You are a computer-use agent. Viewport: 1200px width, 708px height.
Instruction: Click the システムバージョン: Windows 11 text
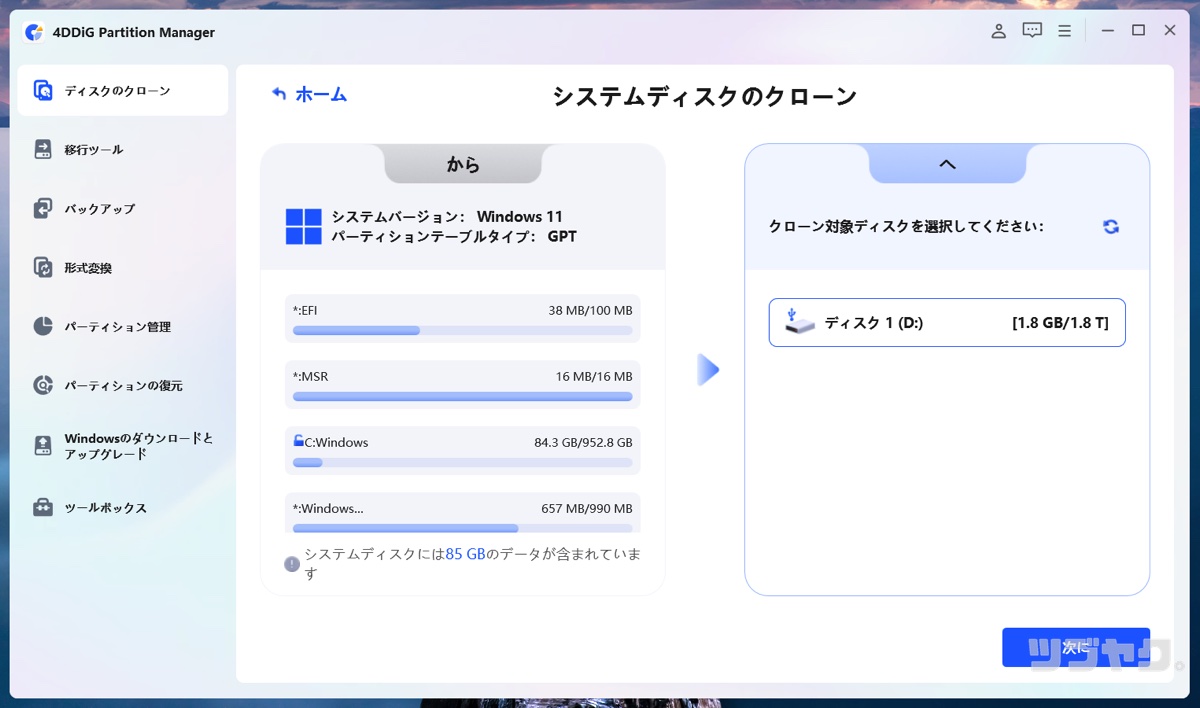pos(447,217)
